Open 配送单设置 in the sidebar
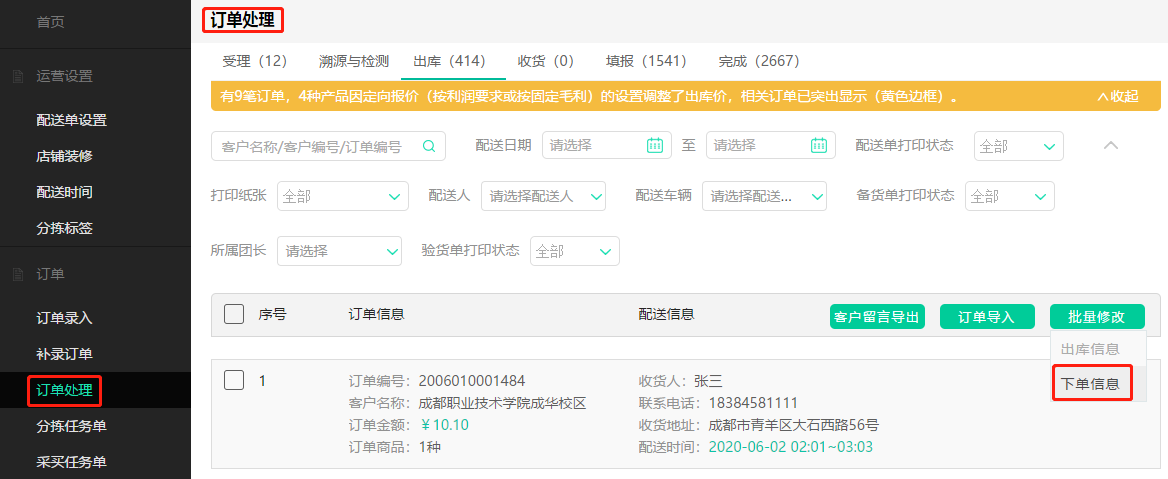Viewport: 1168px width, 479px height. 72,120
